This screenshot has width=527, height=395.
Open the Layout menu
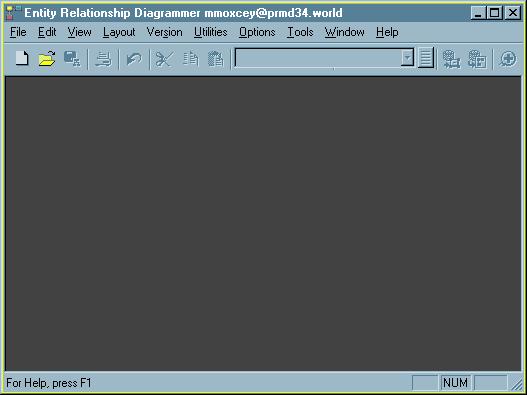pos(119,32)
